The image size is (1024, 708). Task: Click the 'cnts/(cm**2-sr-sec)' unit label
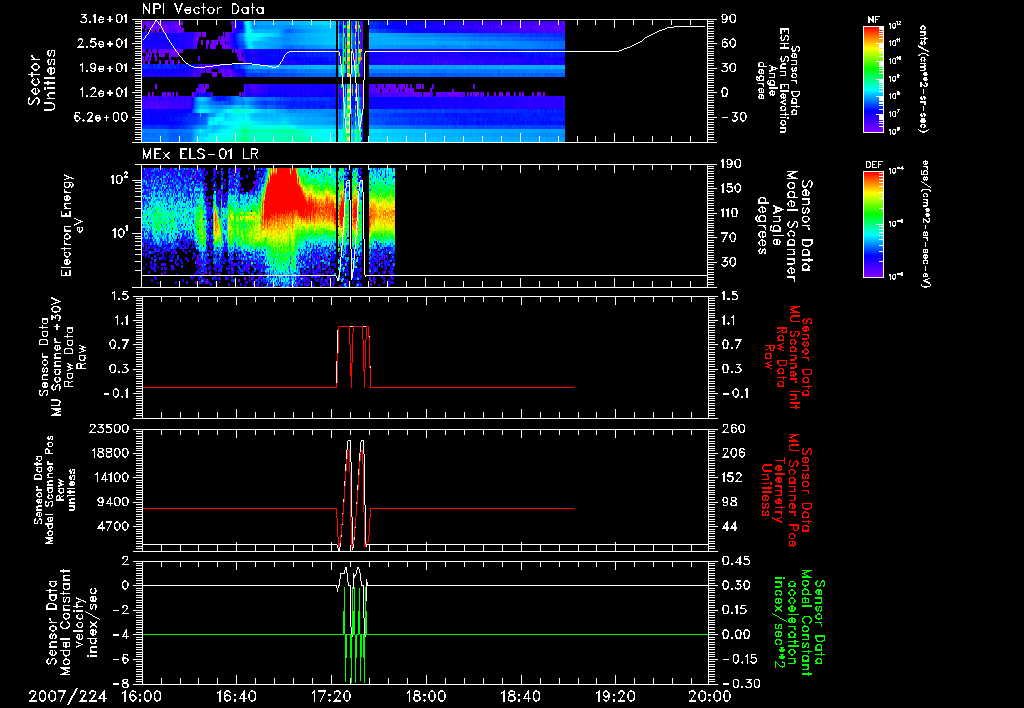pyautogui.click(x=923, y=78)
